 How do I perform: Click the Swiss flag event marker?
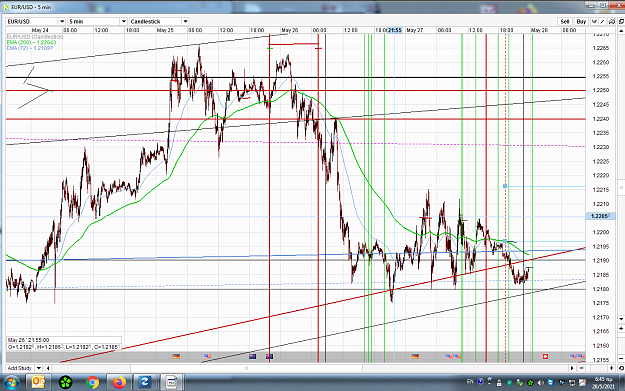pyautogui.click(x=546, y=356)
